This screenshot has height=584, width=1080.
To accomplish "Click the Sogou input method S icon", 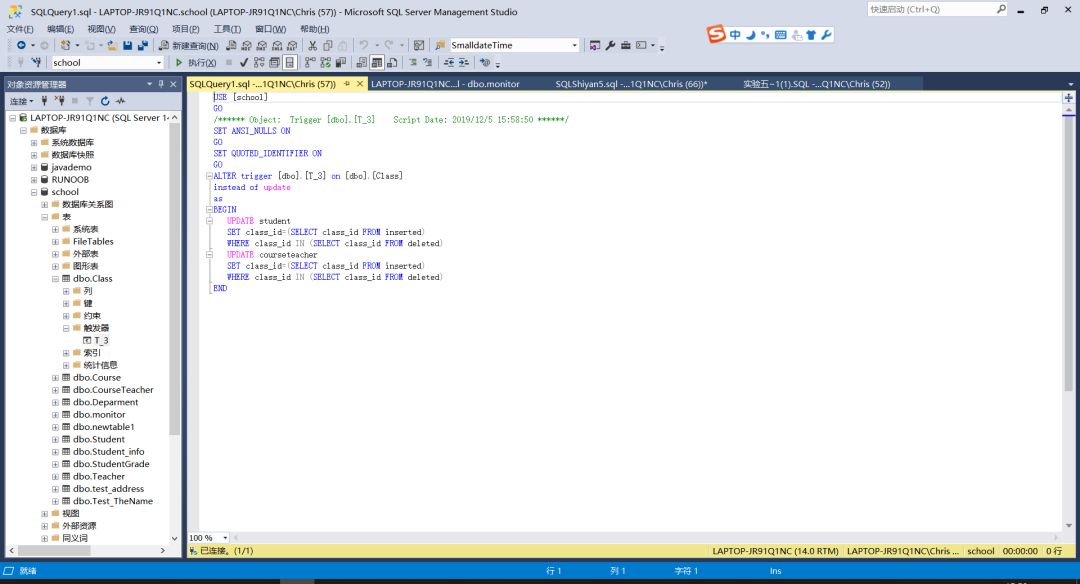I will 716,35.
